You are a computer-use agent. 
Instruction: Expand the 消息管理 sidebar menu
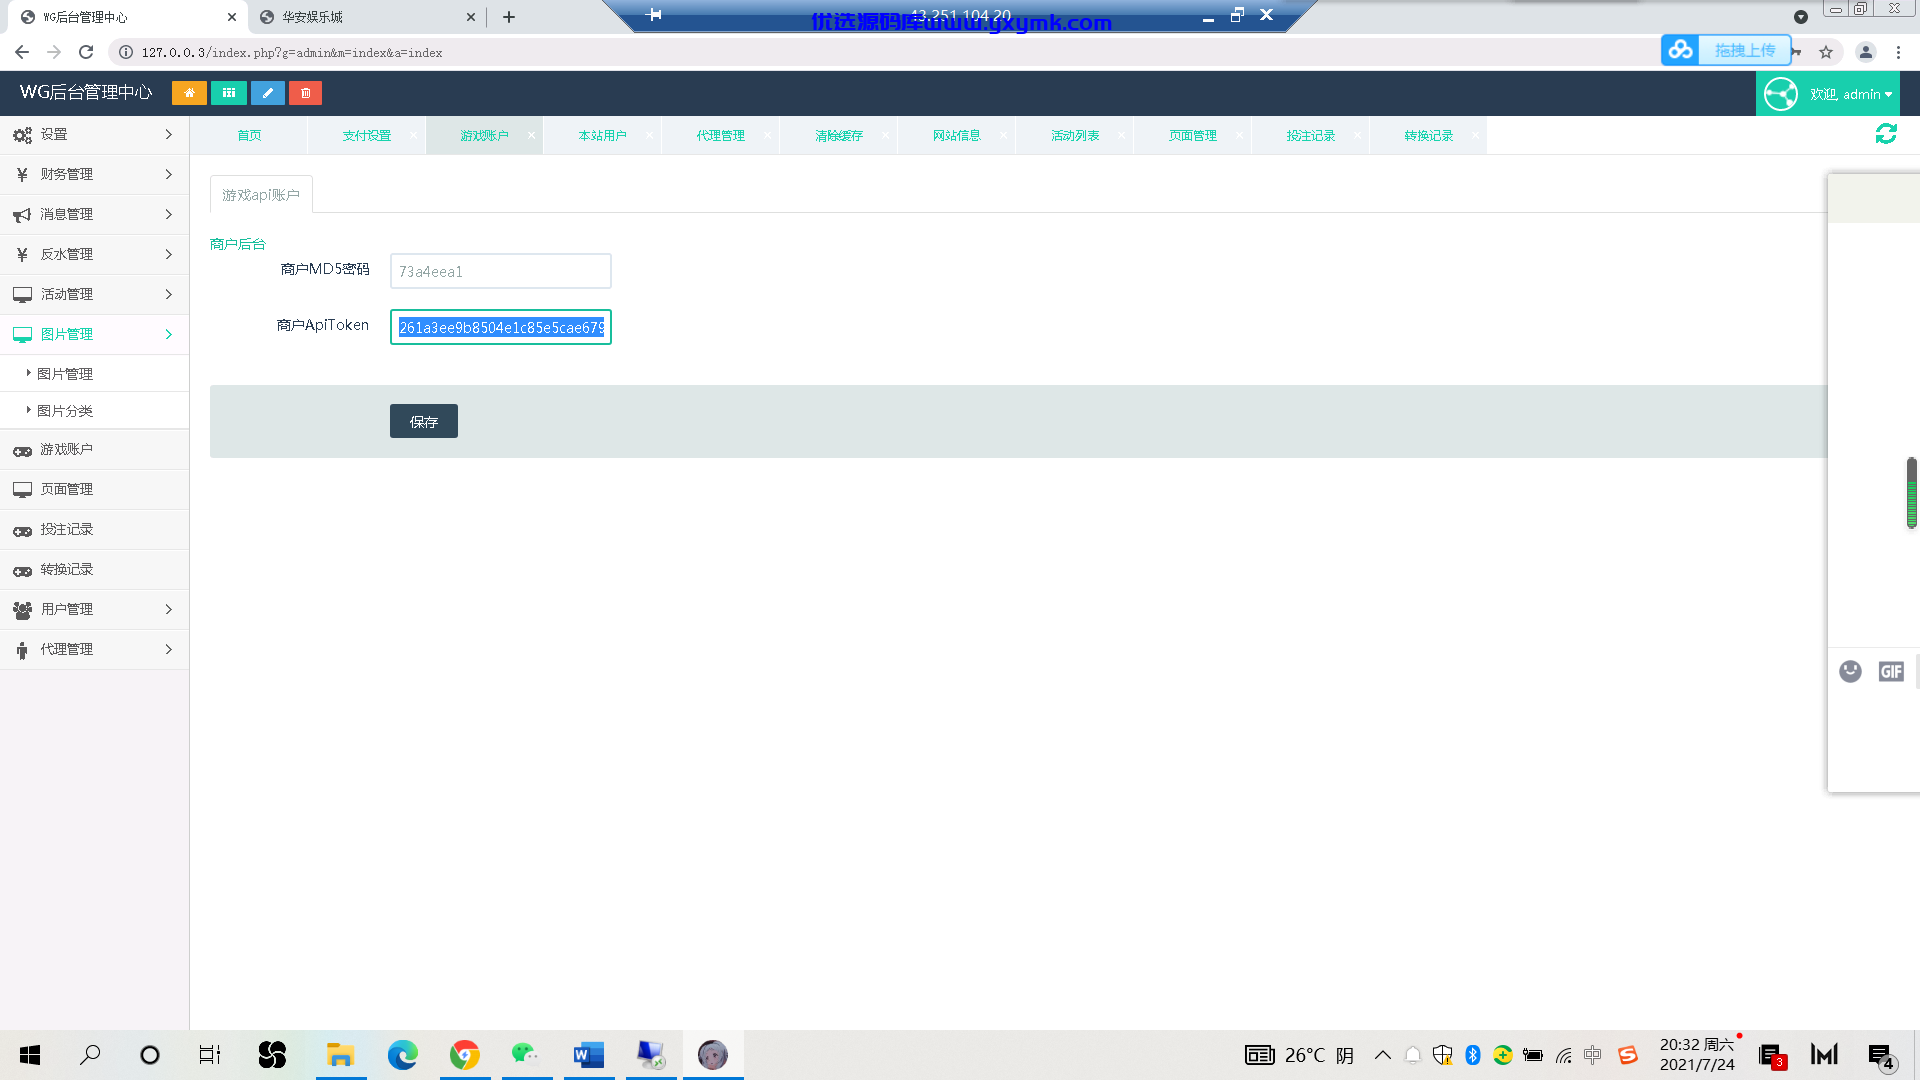coord(95,214)
